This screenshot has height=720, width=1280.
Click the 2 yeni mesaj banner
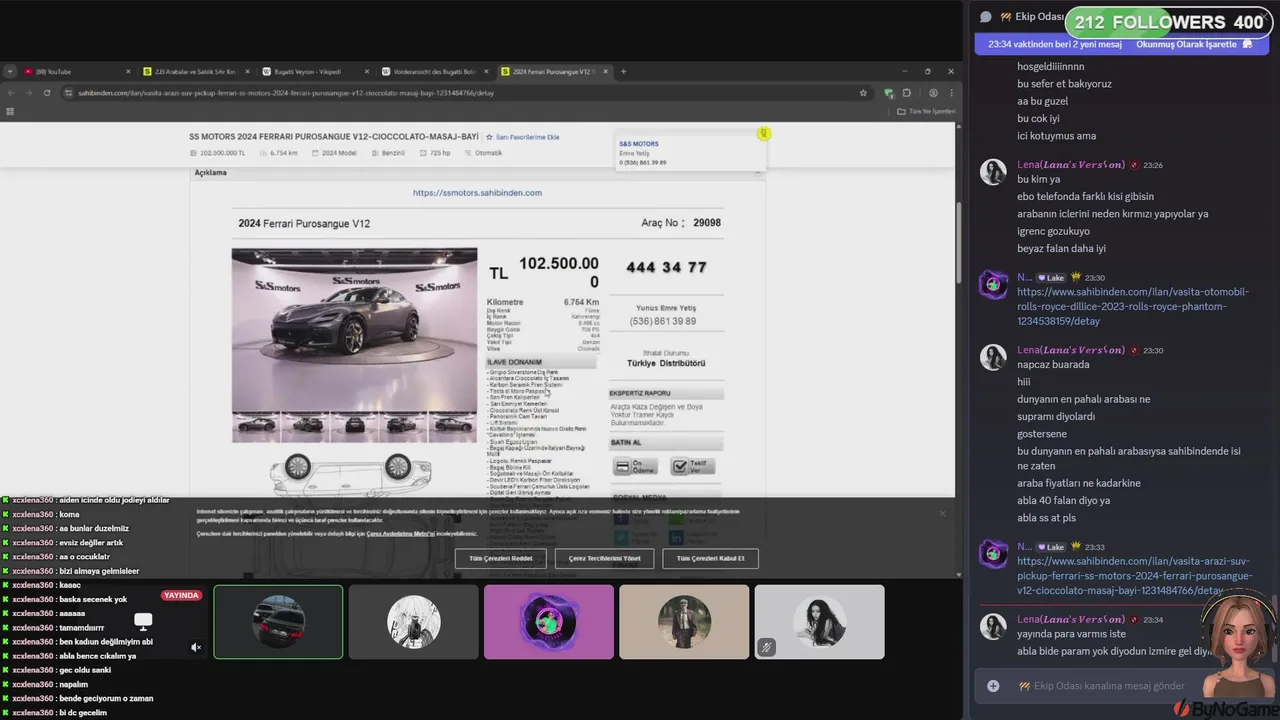[1055, 44]
